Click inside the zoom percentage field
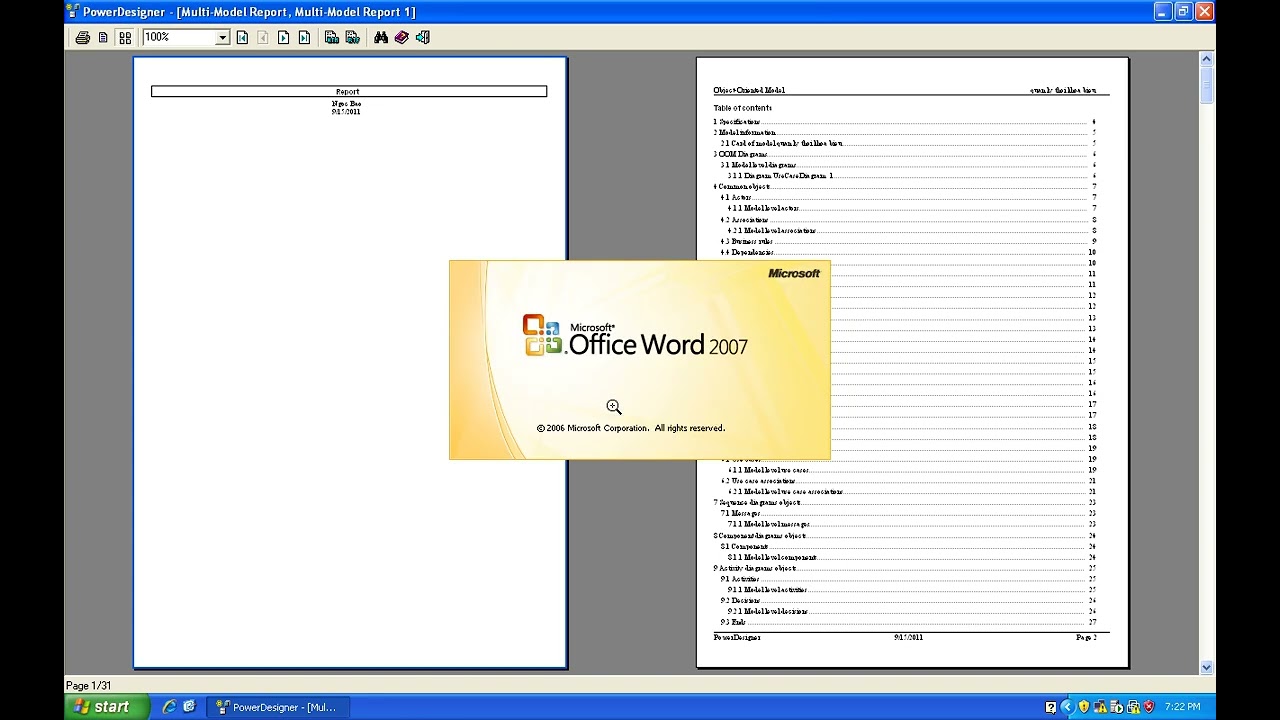 coord(179,38)
